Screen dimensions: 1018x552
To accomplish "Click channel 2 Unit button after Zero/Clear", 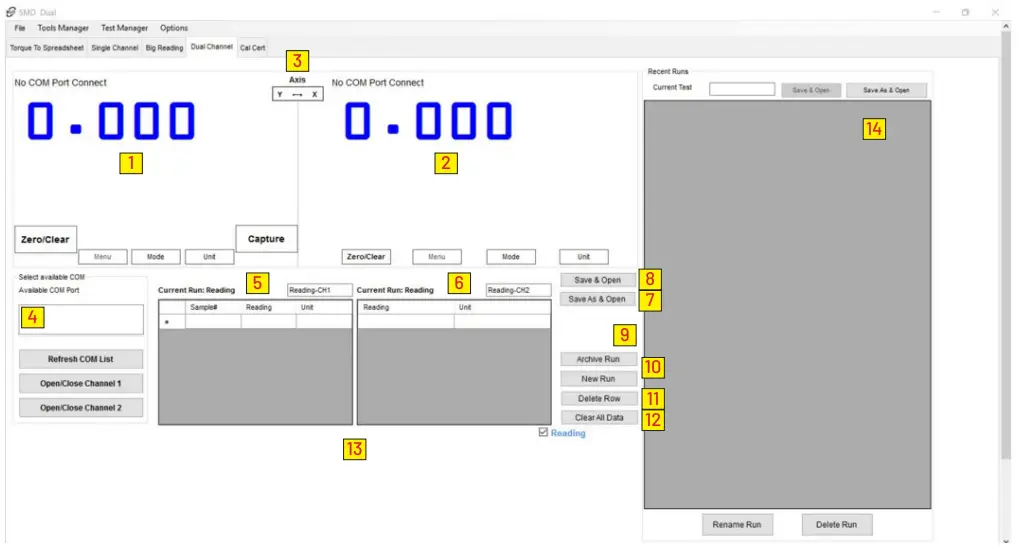I will 584,257.
